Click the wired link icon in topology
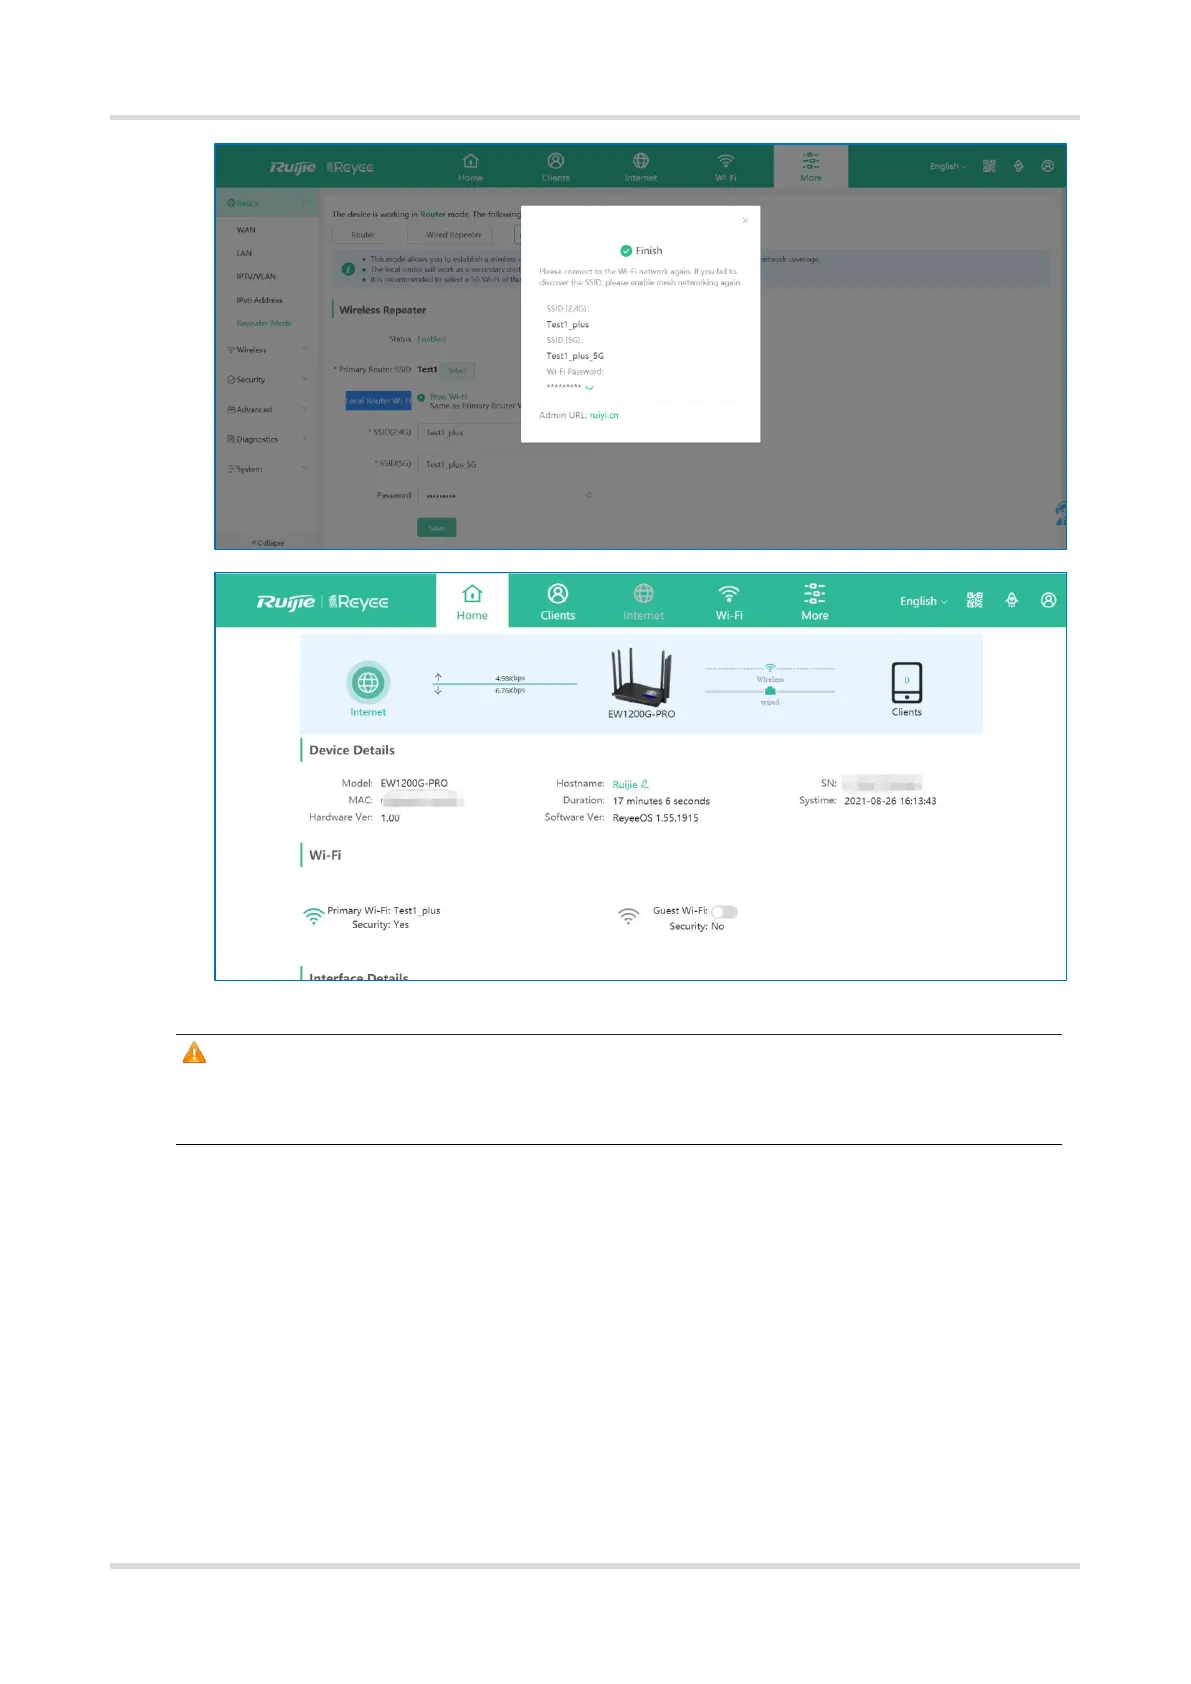The height and width of the screenshot is (1684, 1191). pyautogui.click(x=770, y=691)
